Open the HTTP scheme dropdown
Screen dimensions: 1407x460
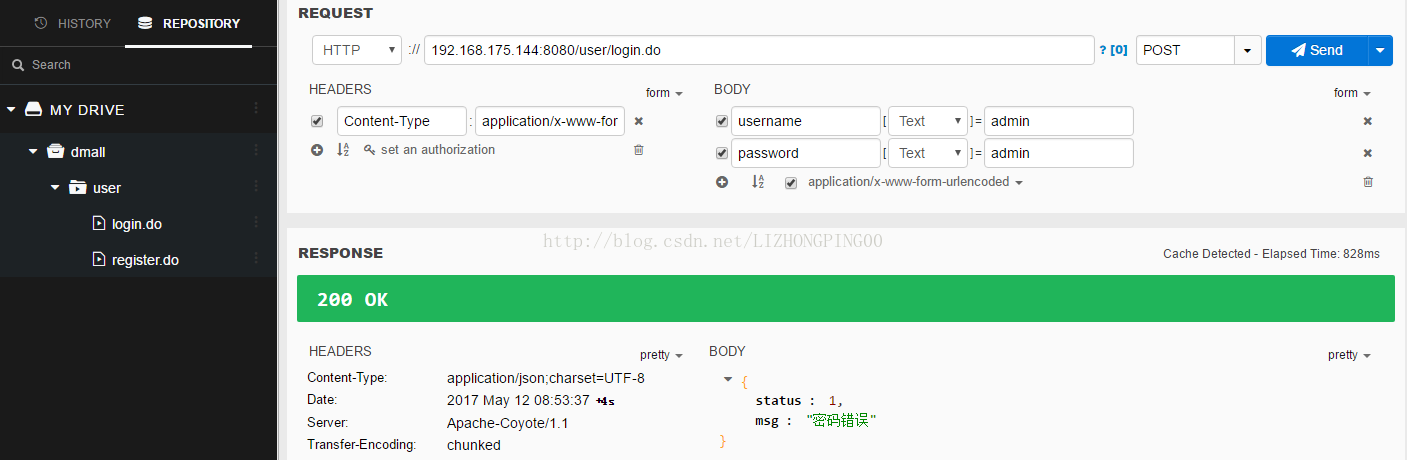pyautogui.click(x=356, y=50)
